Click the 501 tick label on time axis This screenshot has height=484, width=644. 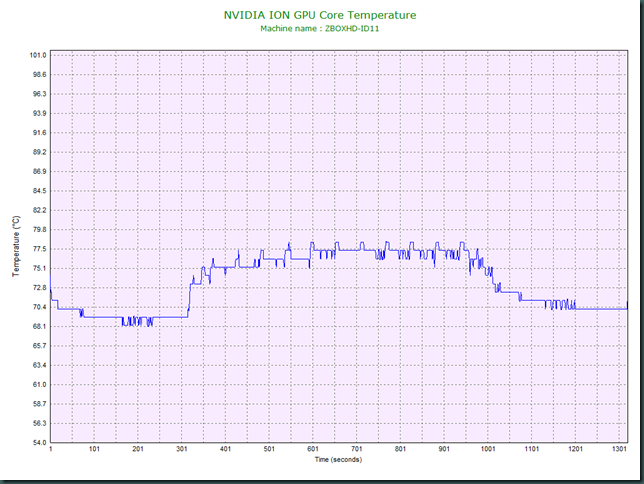click(269, 449)
